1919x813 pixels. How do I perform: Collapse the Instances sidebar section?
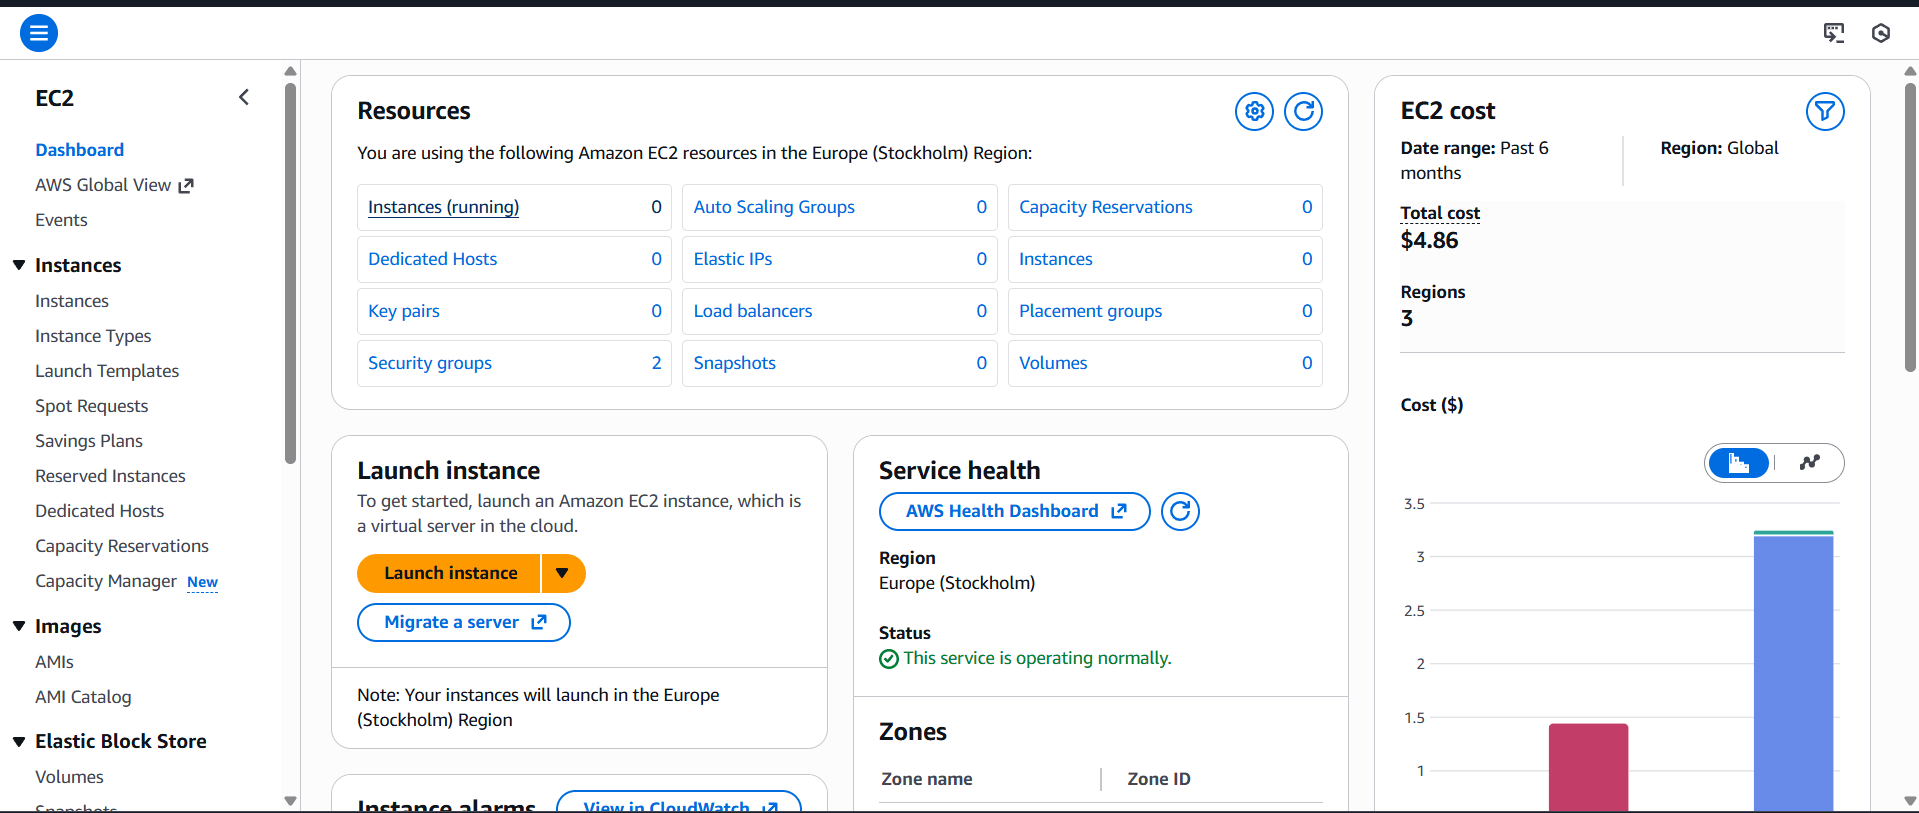coord(19,265)
